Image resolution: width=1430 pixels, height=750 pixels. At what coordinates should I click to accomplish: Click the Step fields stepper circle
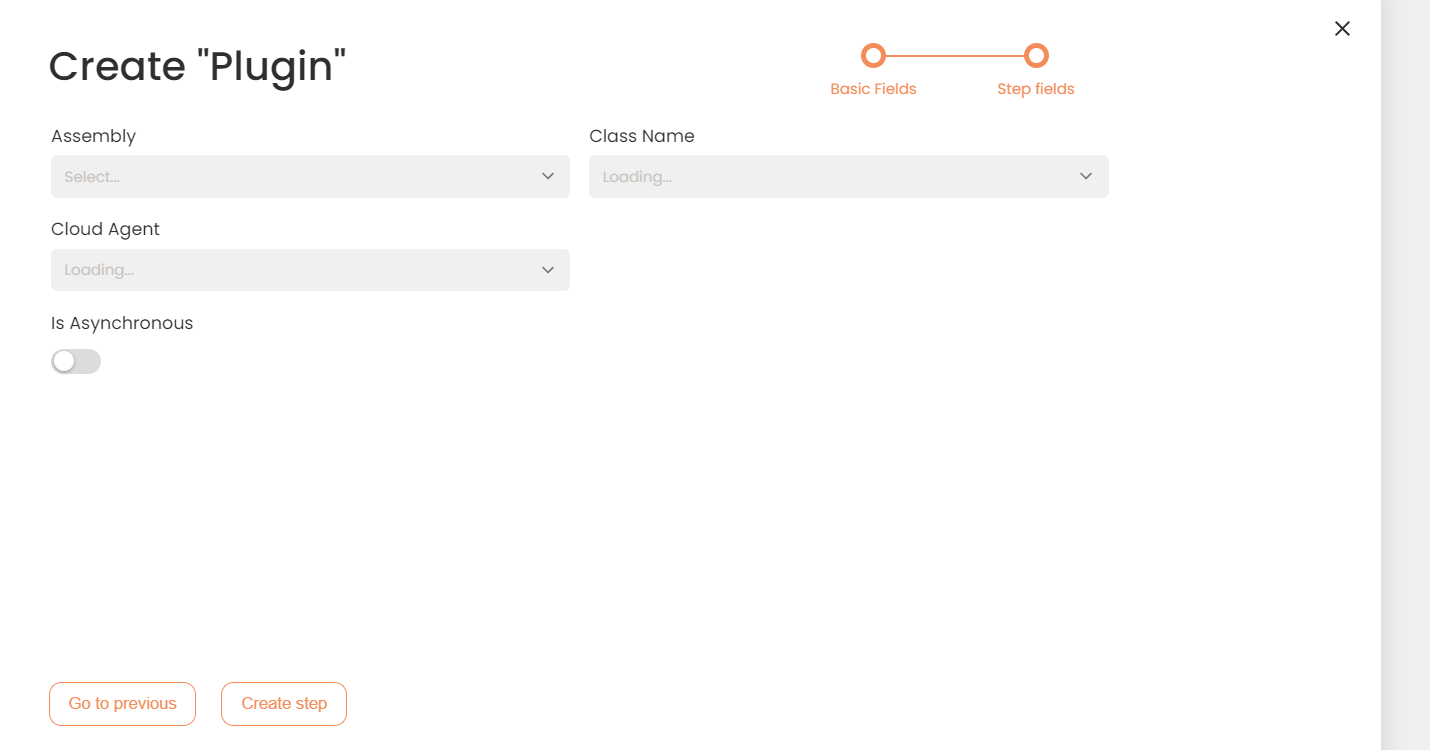click(x=1036, y=55)
